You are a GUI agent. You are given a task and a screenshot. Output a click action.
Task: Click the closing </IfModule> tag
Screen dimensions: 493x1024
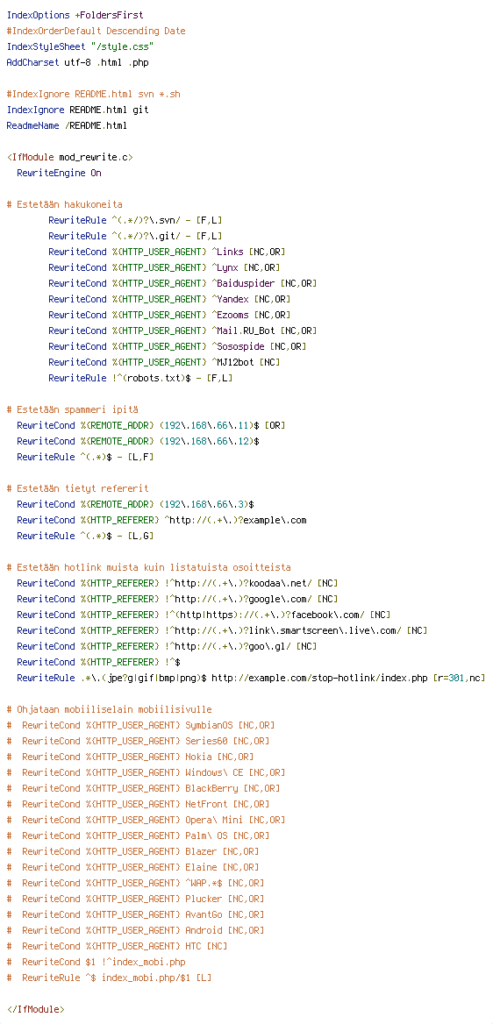(x=35, y=1009)
